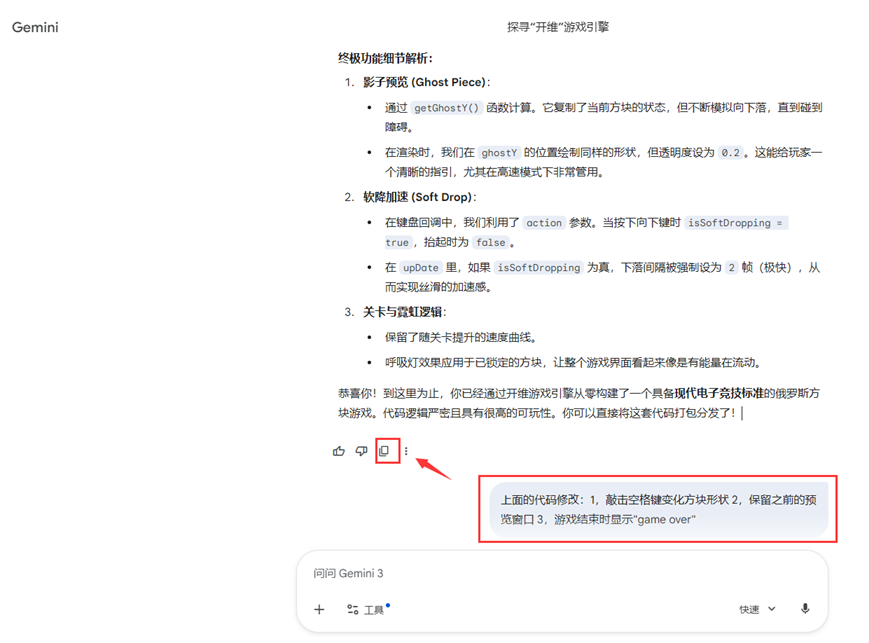Click the conversation title 探寻"开维"游戏引擎
Image resolution: width=869 pixels, height=643 pixels.
pyautogui.click(x=558, y=27)
